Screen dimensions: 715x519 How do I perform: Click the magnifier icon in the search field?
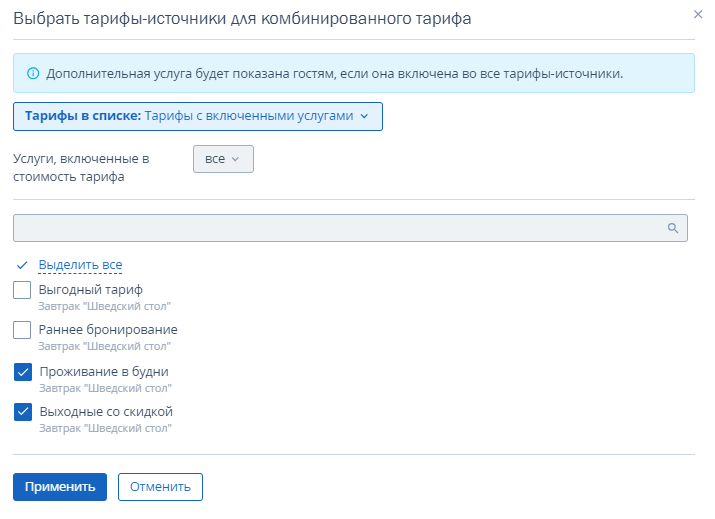673,228
